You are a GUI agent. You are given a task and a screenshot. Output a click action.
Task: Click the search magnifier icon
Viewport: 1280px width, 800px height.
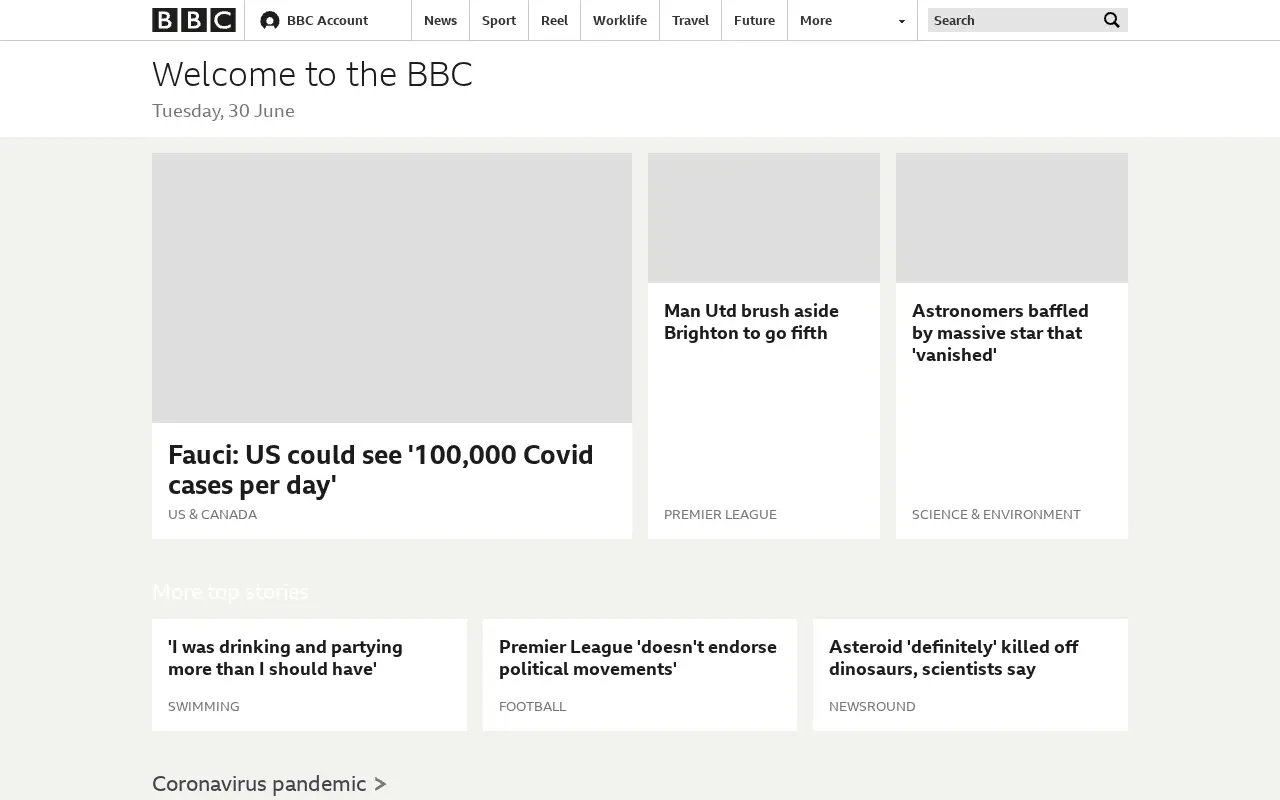click(x=1112, y=20)
